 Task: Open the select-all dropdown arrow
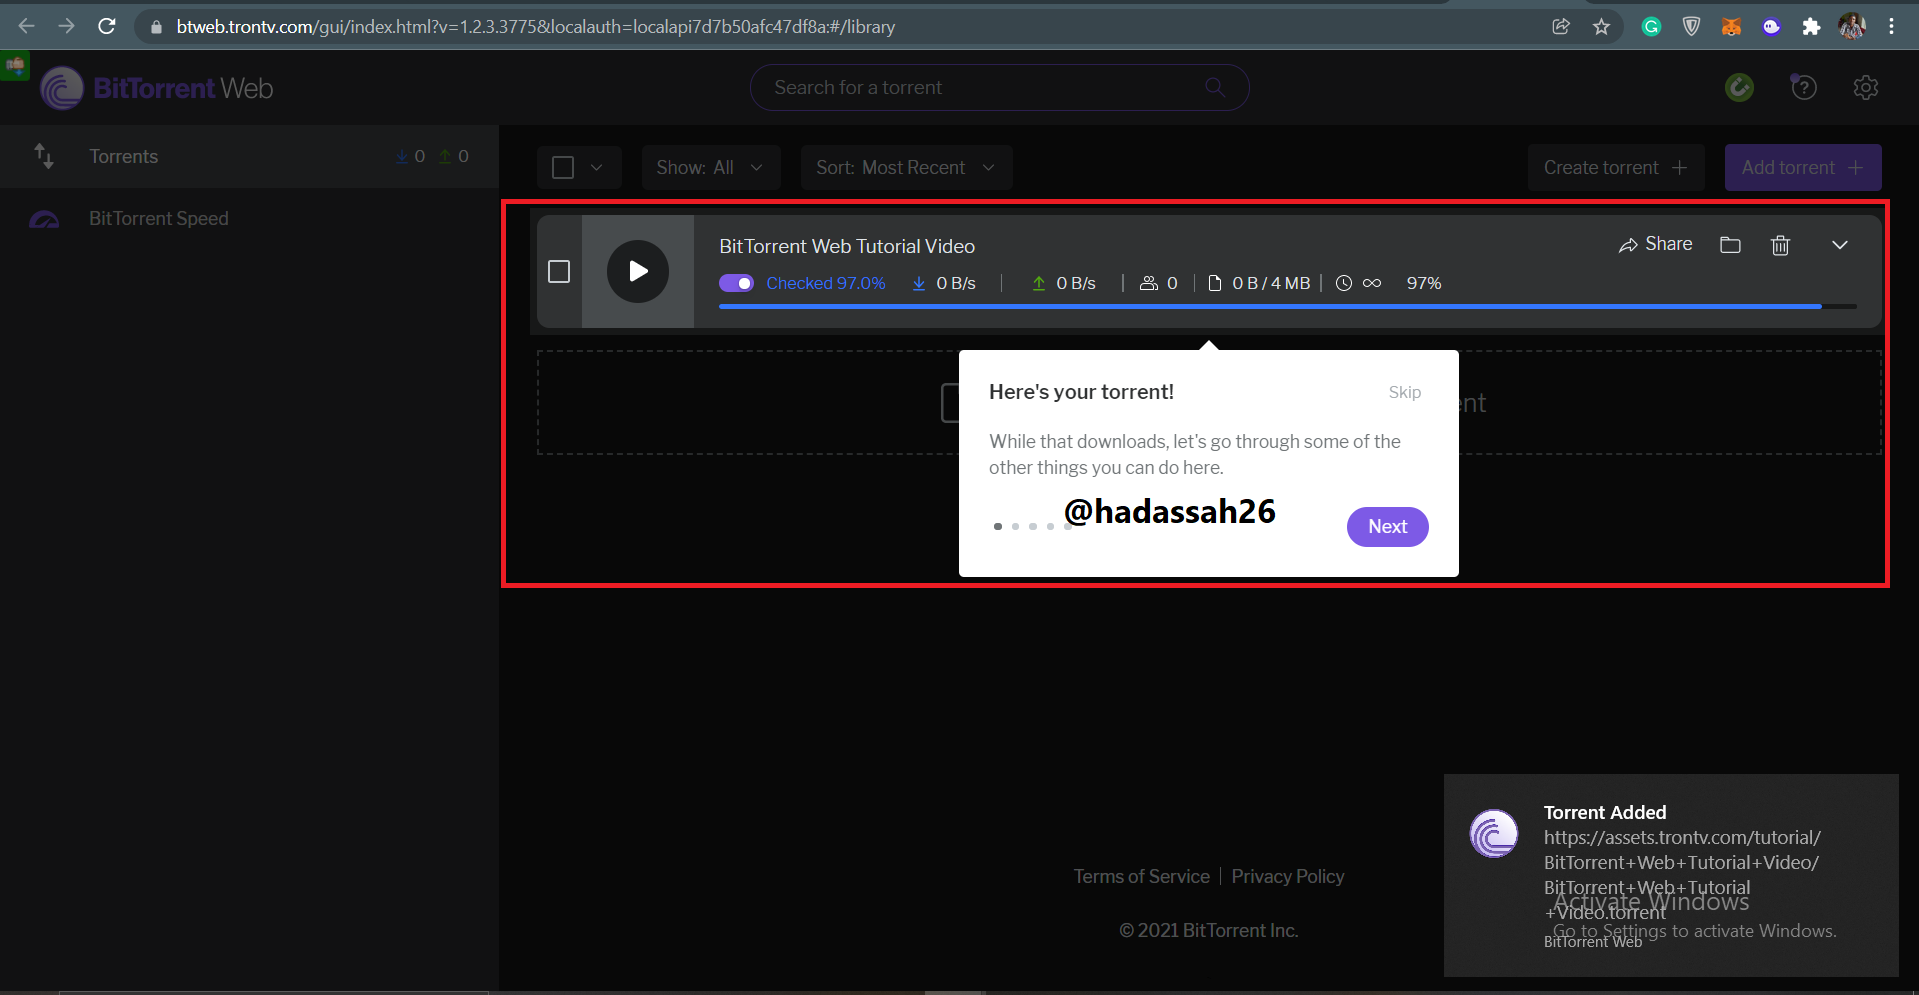(596, 167)
